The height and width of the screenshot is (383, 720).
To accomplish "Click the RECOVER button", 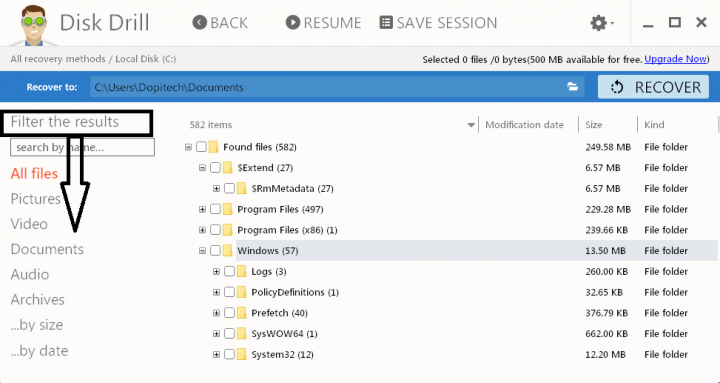I will pos(654,87).
